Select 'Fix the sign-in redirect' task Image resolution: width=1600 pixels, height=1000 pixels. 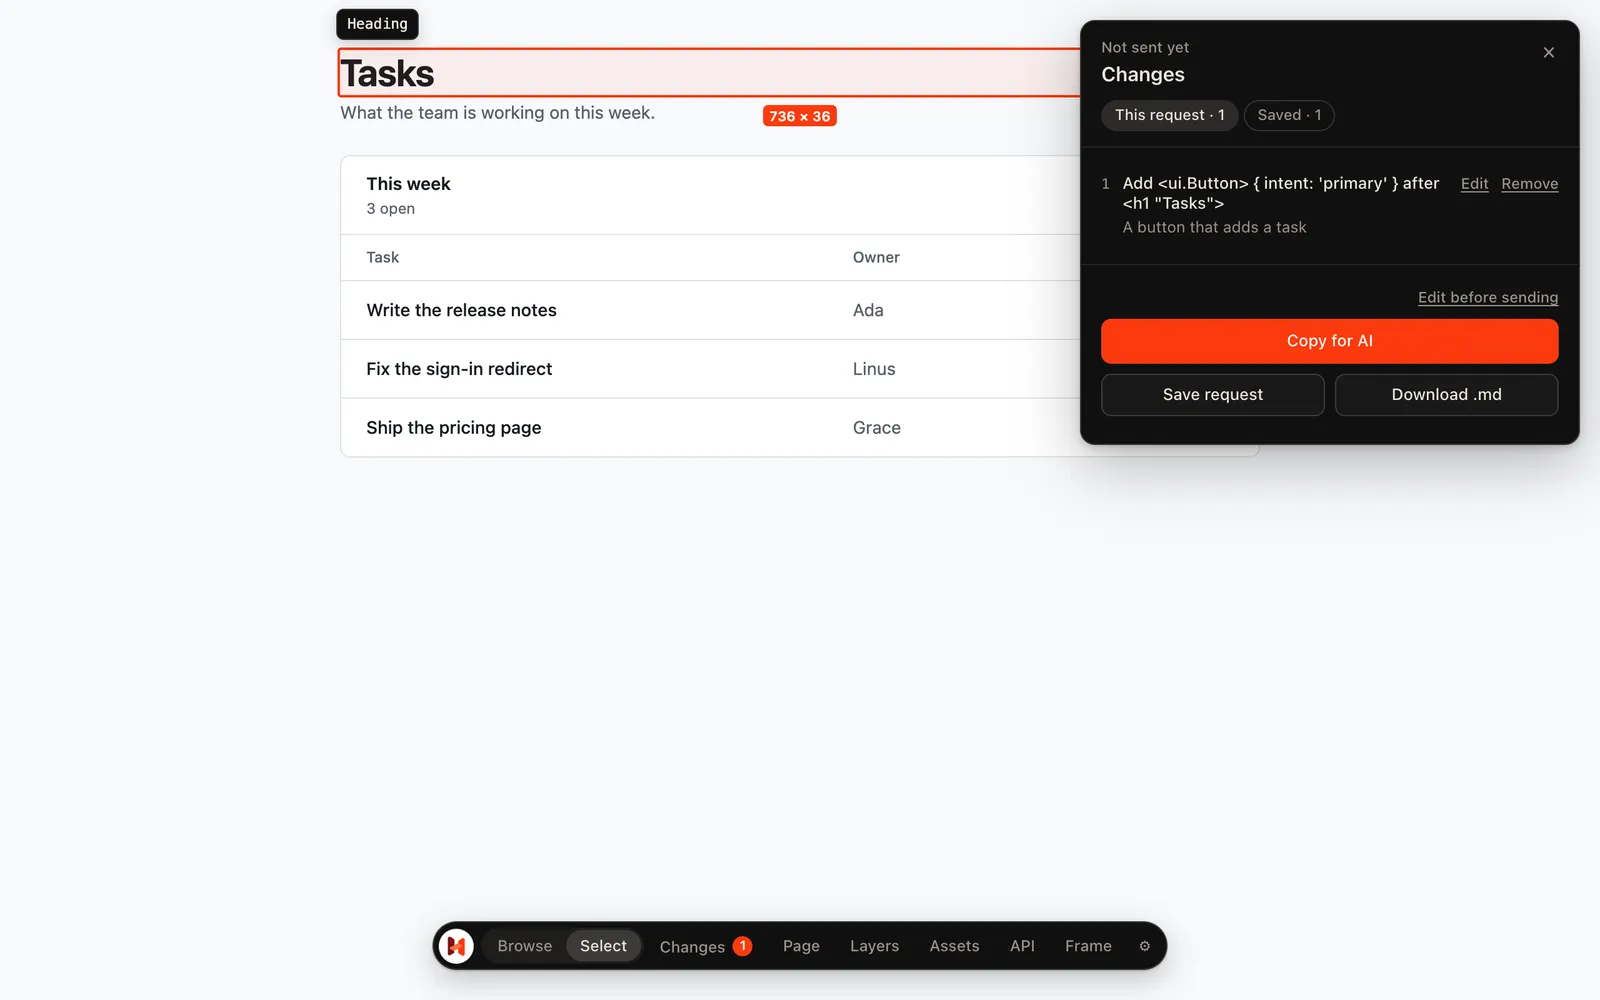(x=459, y=369)
